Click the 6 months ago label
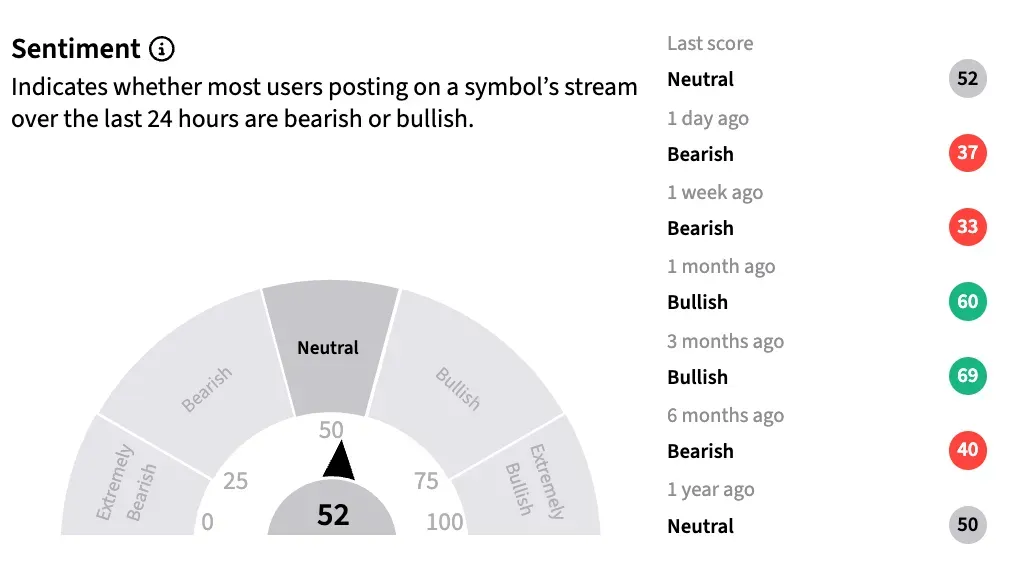 726,415
